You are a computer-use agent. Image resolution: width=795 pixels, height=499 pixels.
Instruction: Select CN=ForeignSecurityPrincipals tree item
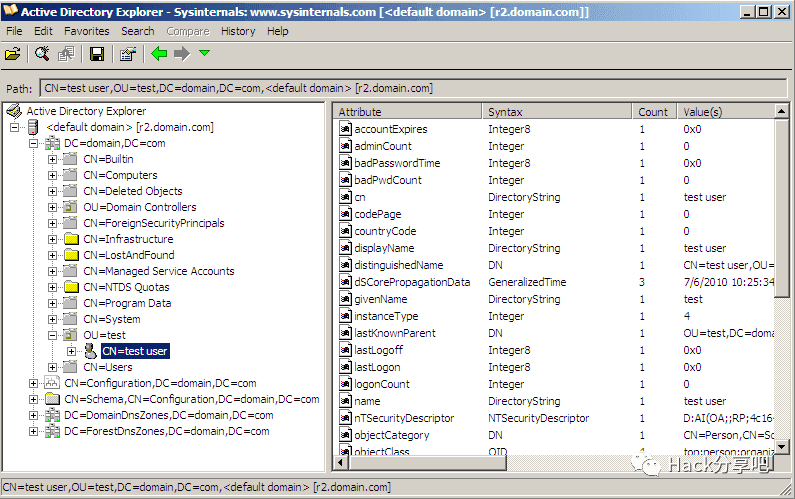(x=154, y=223)
